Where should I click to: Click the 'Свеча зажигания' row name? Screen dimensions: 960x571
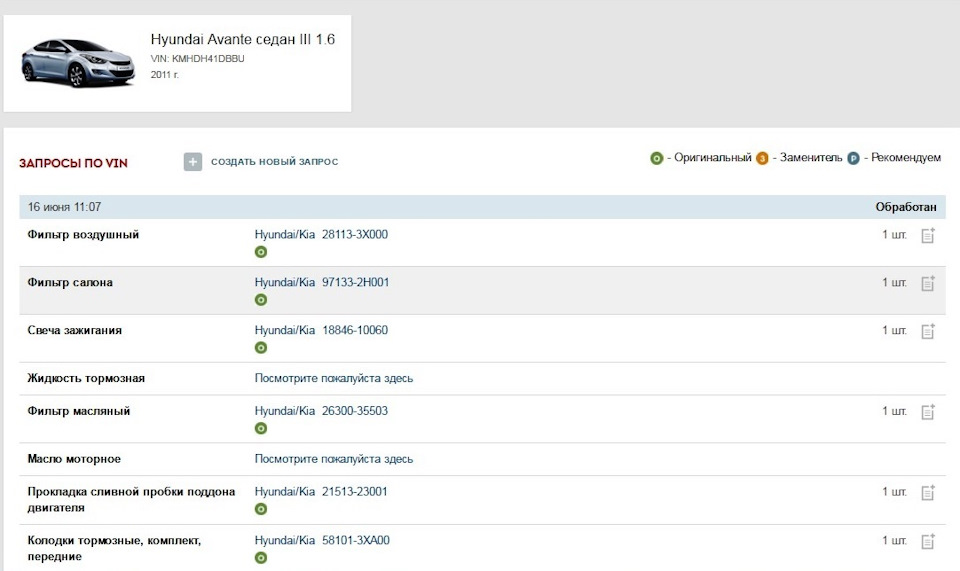click(x=75, y=330)
